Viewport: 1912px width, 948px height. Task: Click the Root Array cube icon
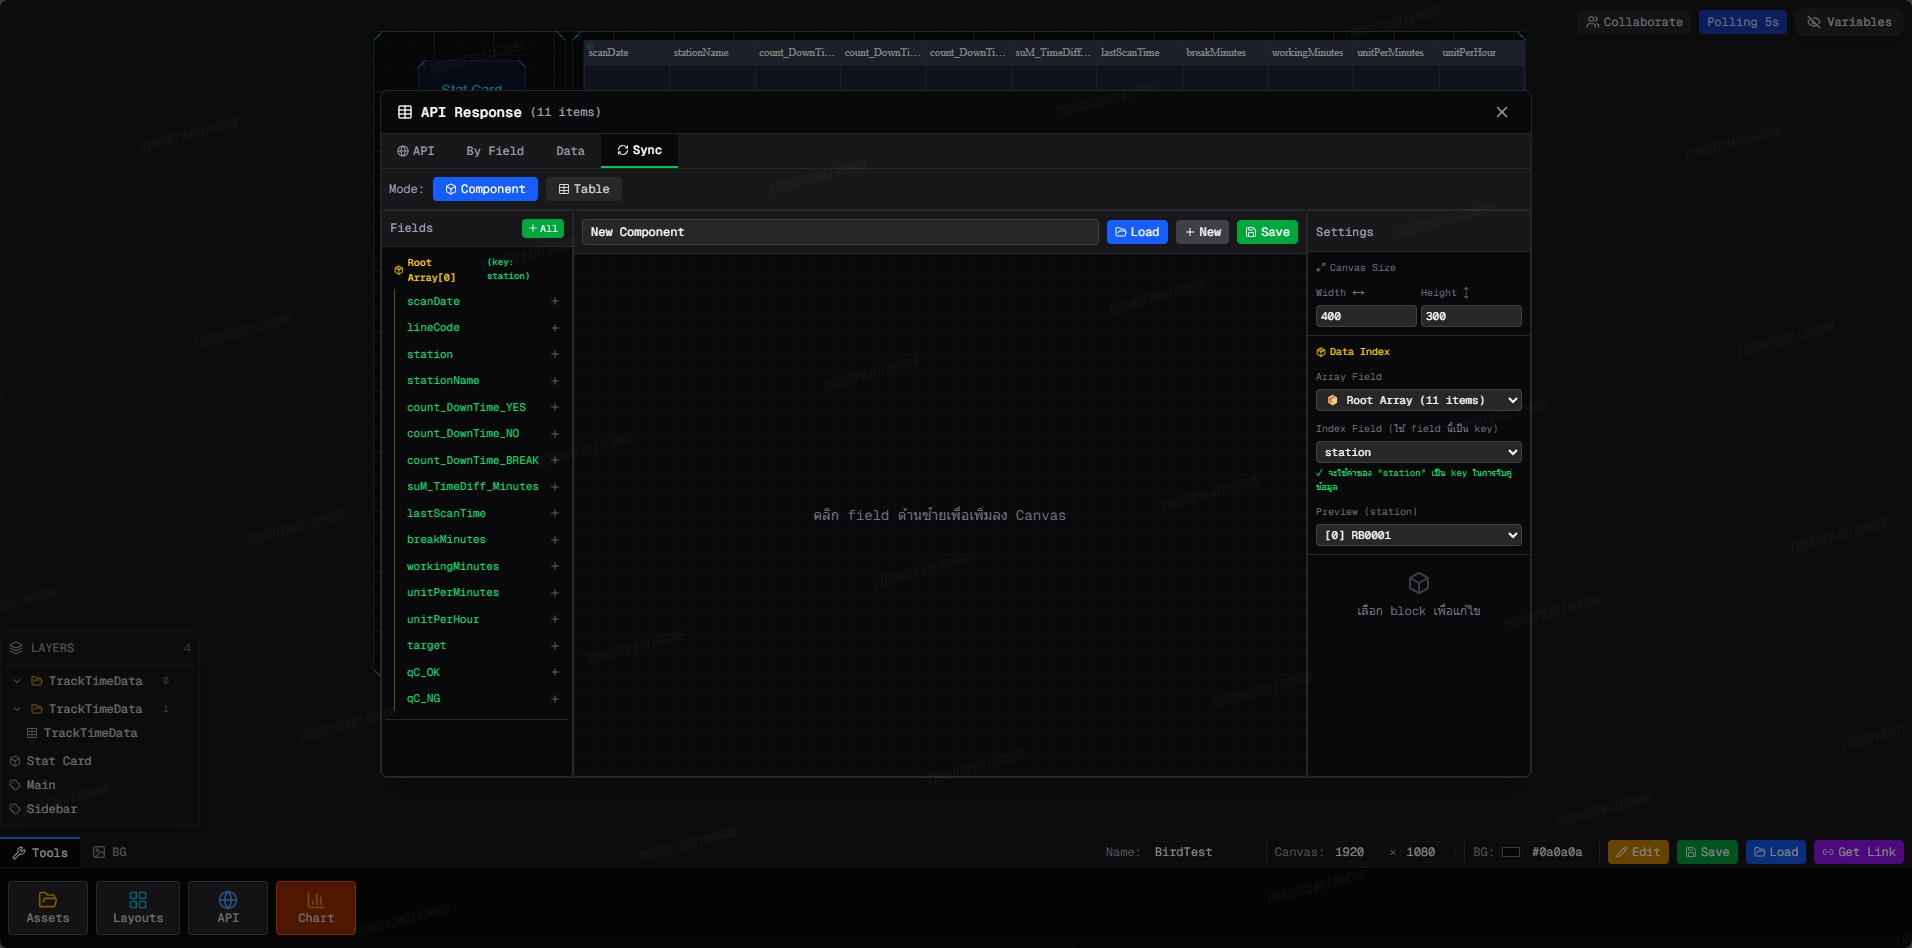(x=399, y=270)
